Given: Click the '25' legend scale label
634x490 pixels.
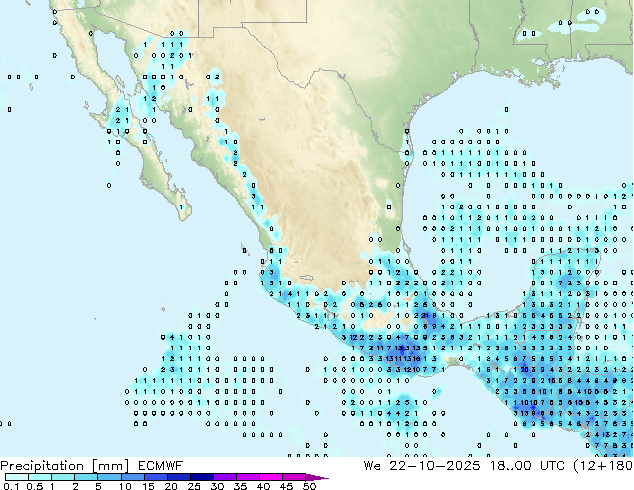Looking at the screenshot, I should coord(194,486).
